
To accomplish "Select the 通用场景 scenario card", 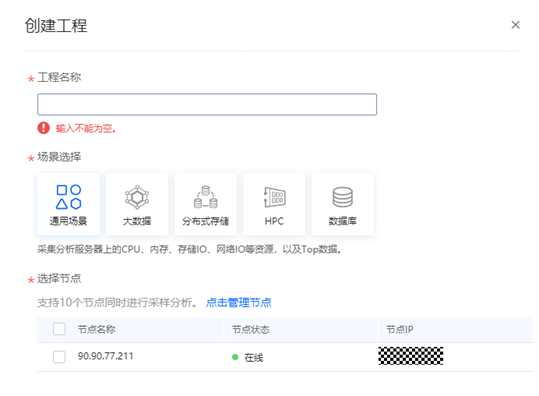I will tap(68, 204).
